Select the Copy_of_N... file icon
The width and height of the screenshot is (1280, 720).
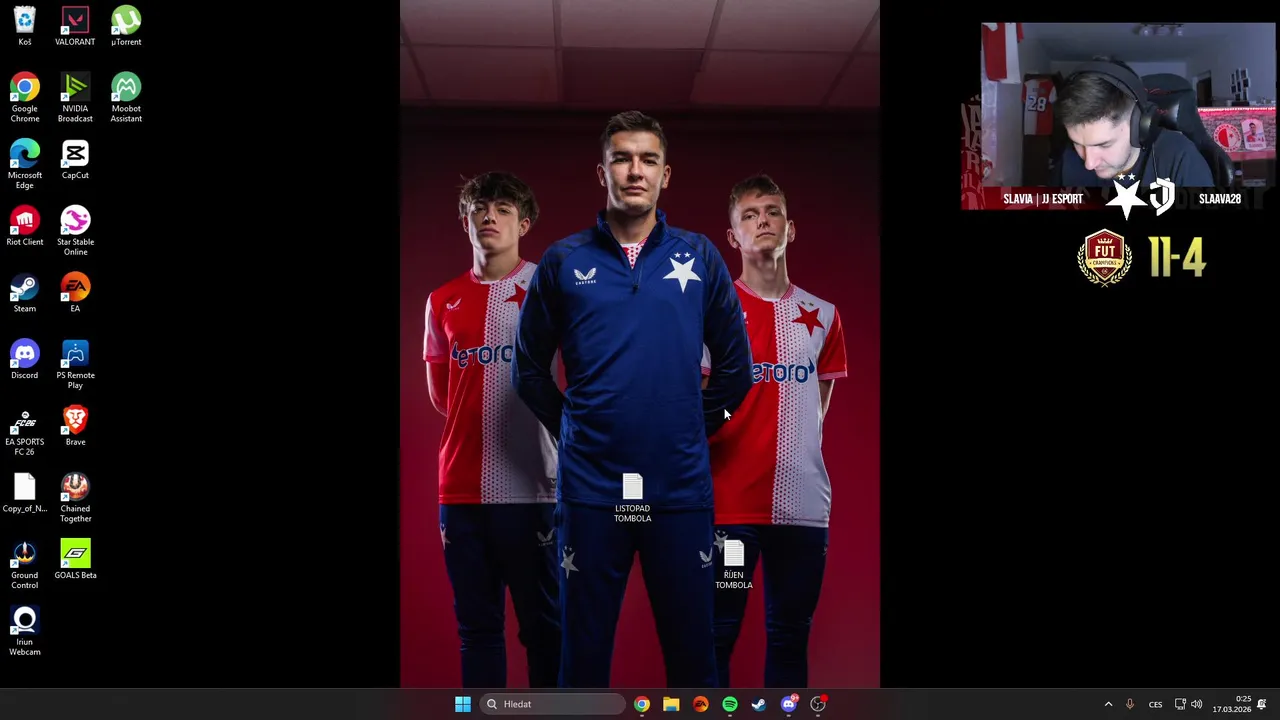pyautogui.click(x=25, y=493)
